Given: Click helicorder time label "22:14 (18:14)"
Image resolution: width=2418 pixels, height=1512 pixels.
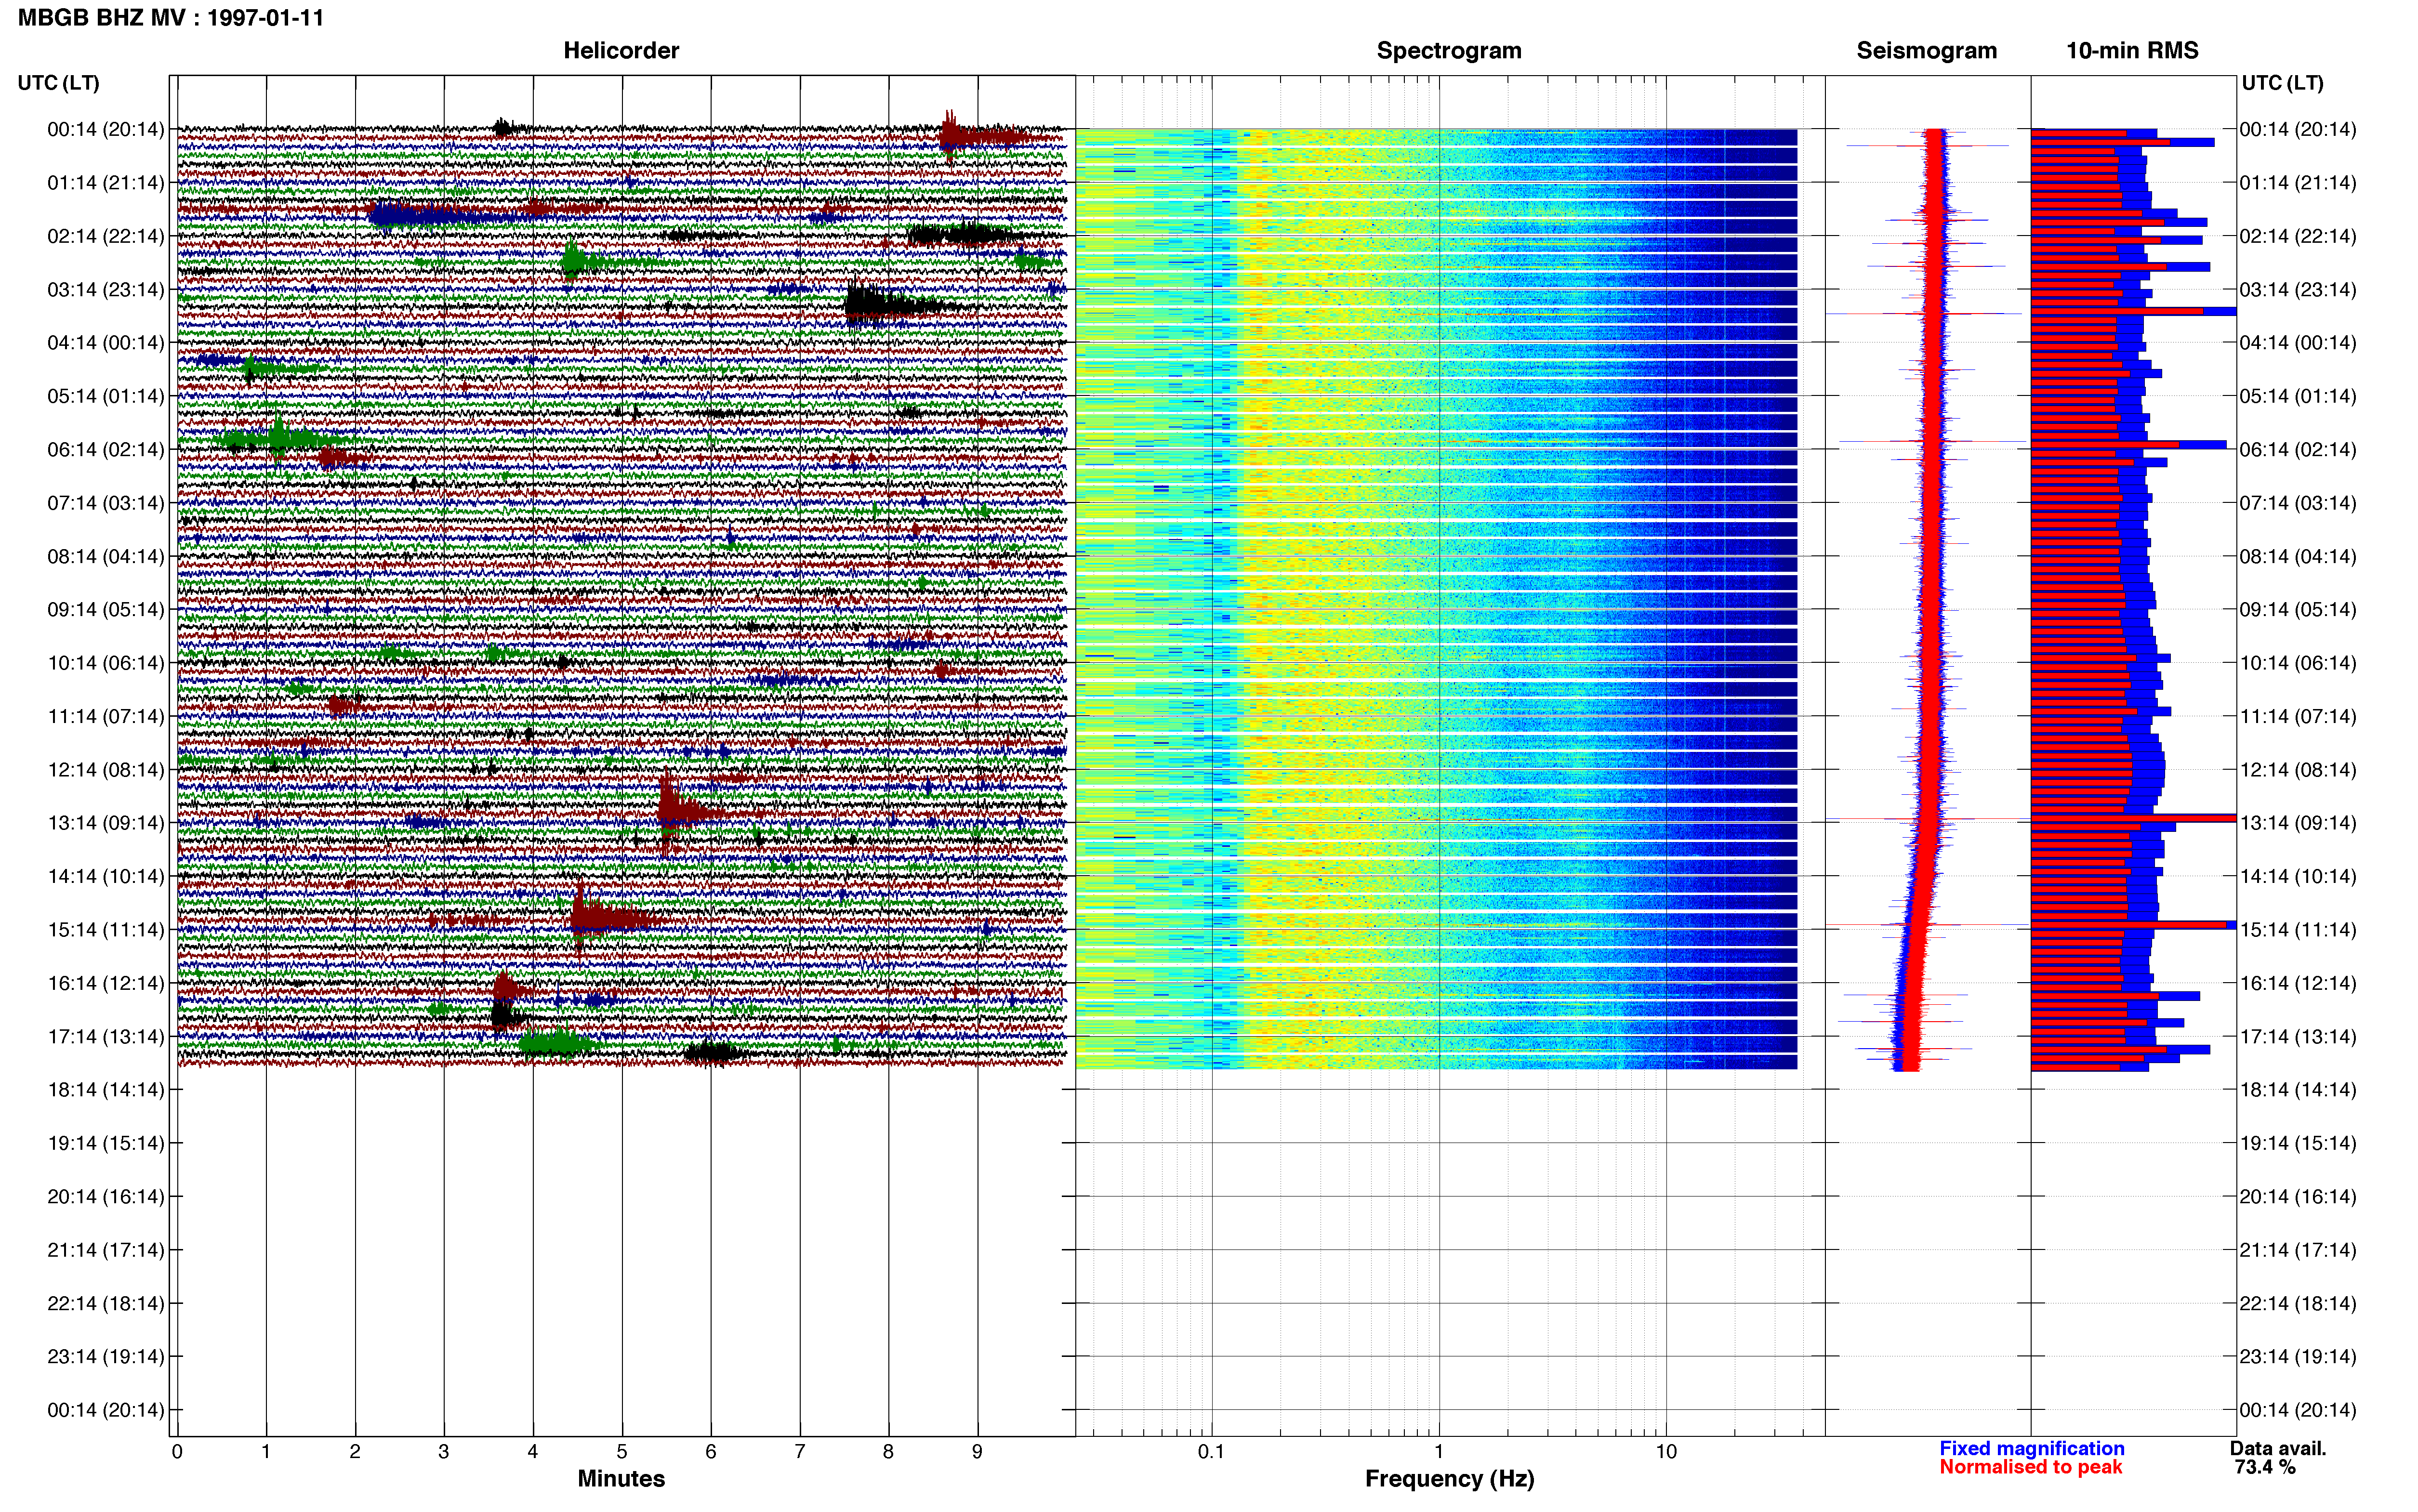Looking at the screenshot, I should coord(106,1304).
